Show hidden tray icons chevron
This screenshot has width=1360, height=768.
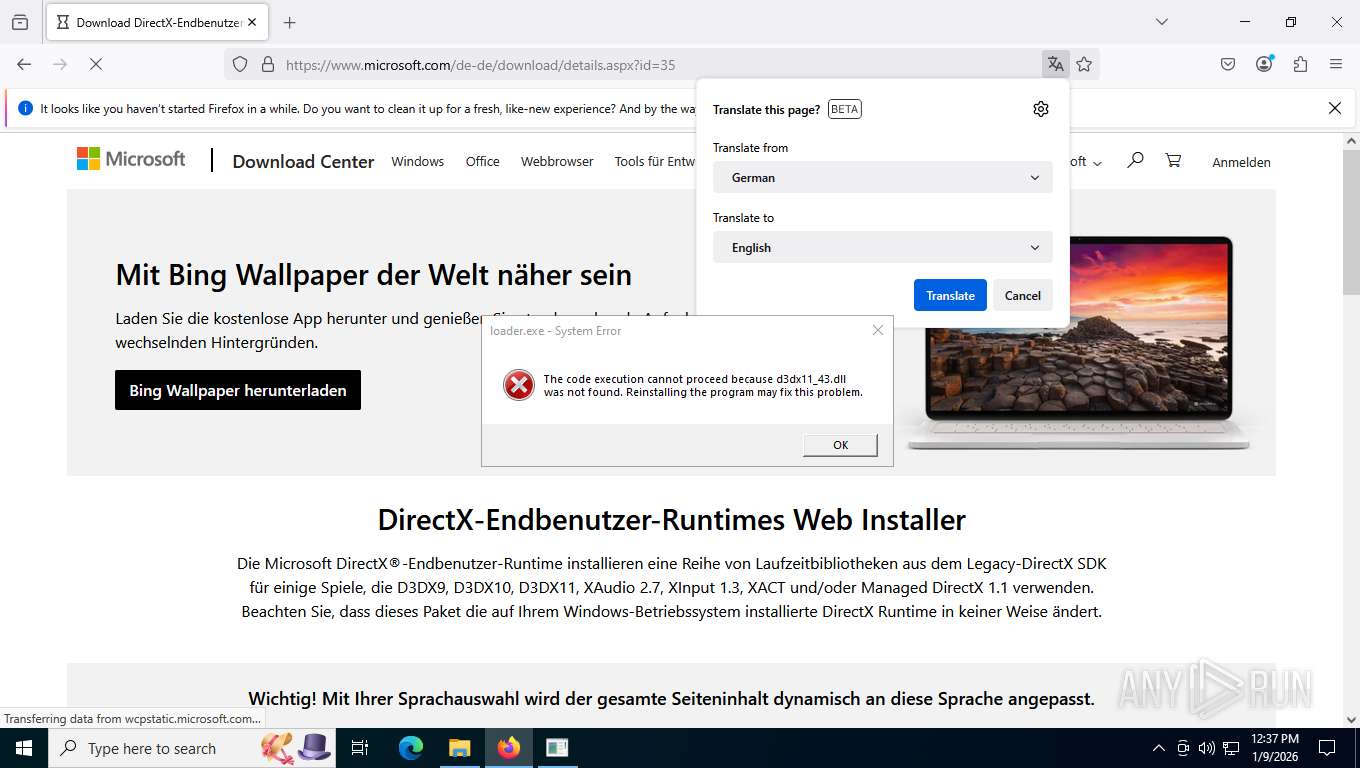1158,748
